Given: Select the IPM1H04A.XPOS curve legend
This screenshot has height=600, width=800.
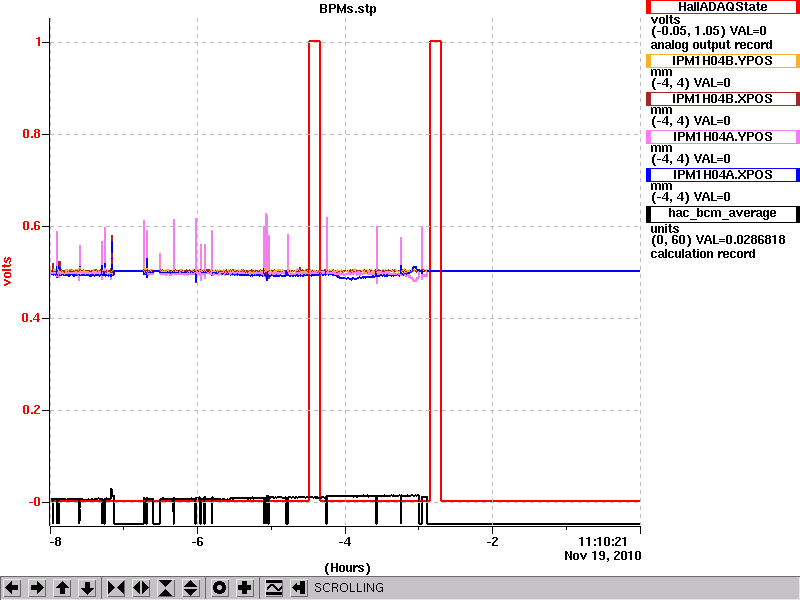Looking at the screenshot, I should 722,175.
